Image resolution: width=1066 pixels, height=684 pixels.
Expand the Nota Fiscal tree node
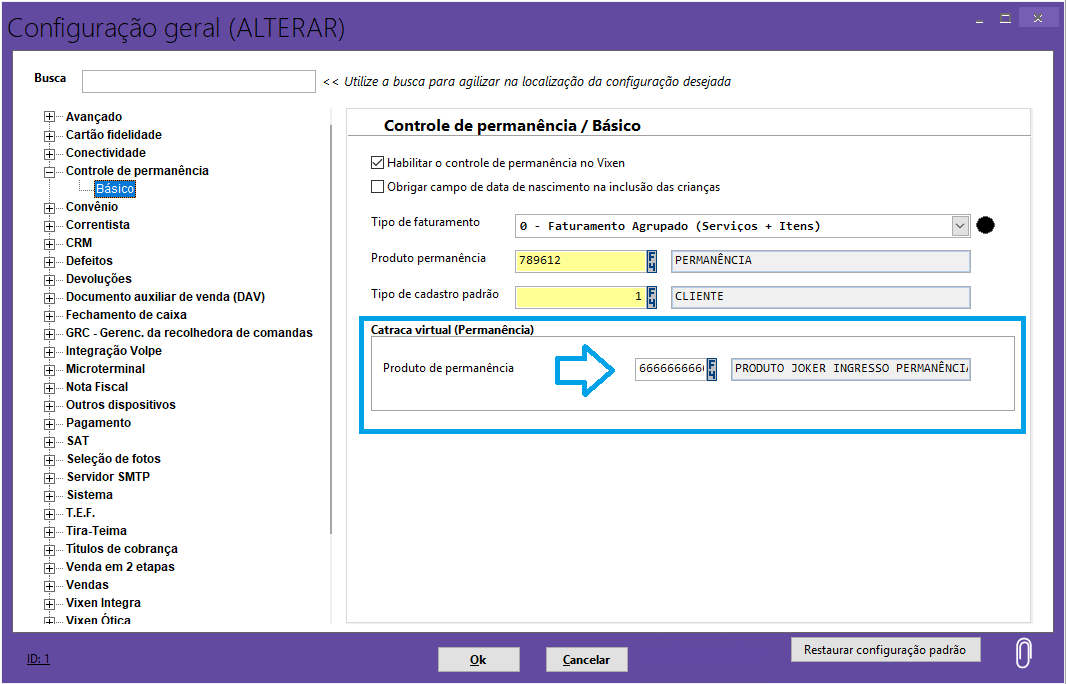(49, 387)
